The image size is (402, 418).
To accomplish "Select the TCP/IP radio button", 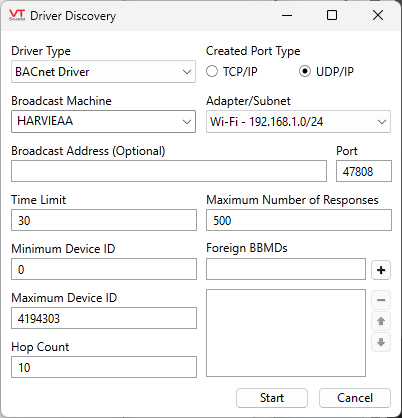I will click(x=212, y=71).
